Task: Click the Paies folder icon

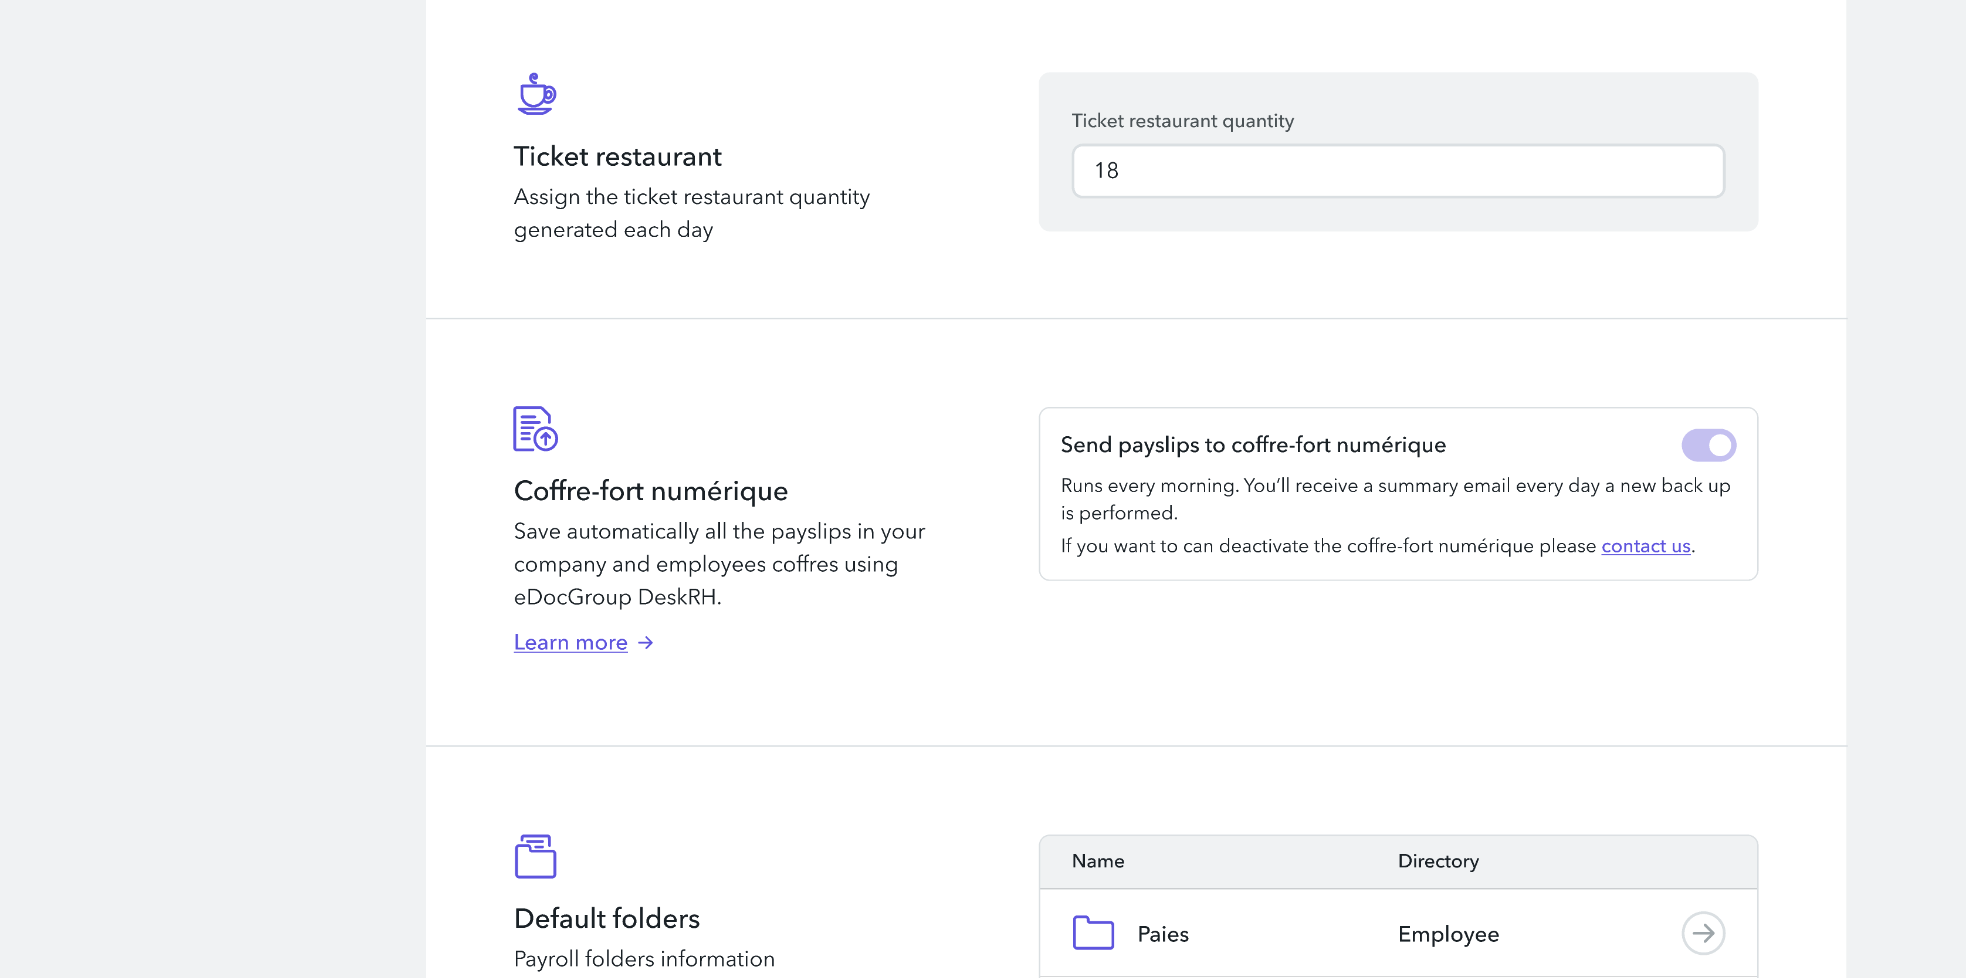Action: coord(1093,933)
